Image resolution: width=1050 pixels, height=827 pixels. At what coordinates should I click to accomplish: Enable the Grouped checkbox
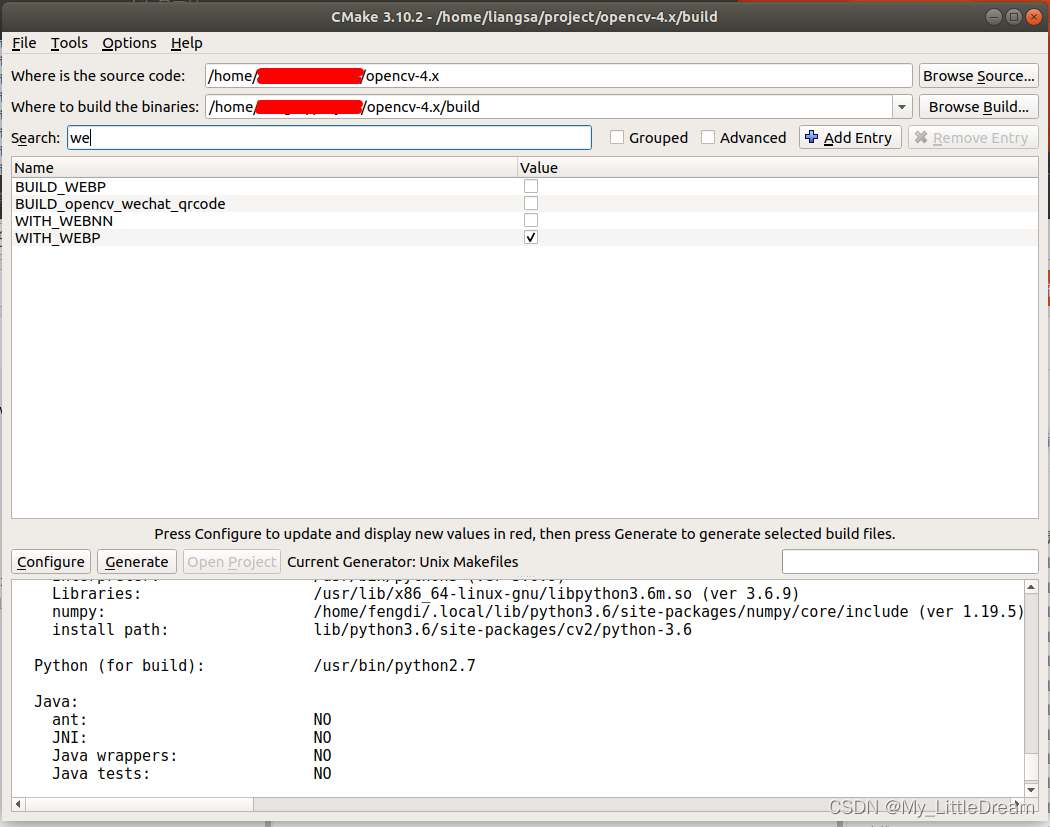click(618, 138)
